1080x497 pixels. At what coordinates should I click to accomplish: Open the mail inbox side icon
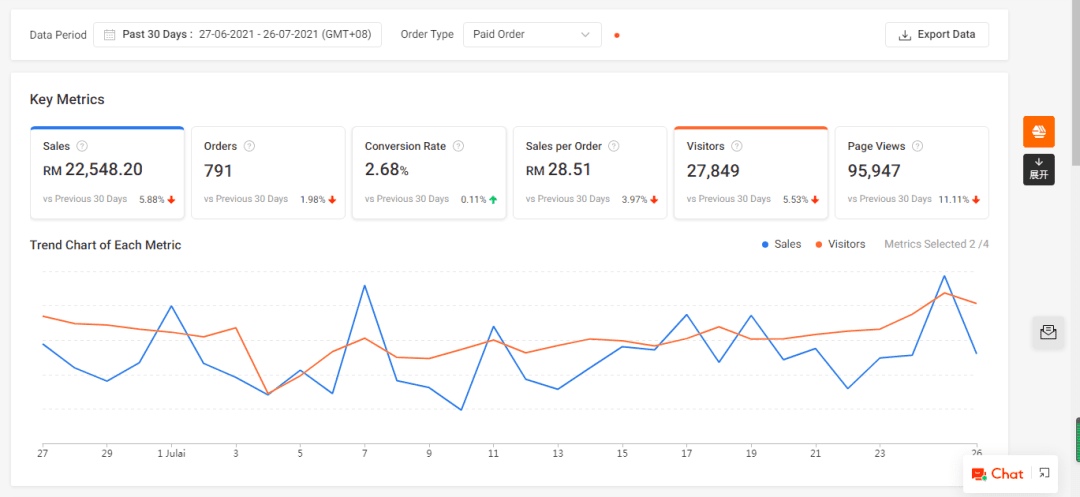pos(1048,332)
